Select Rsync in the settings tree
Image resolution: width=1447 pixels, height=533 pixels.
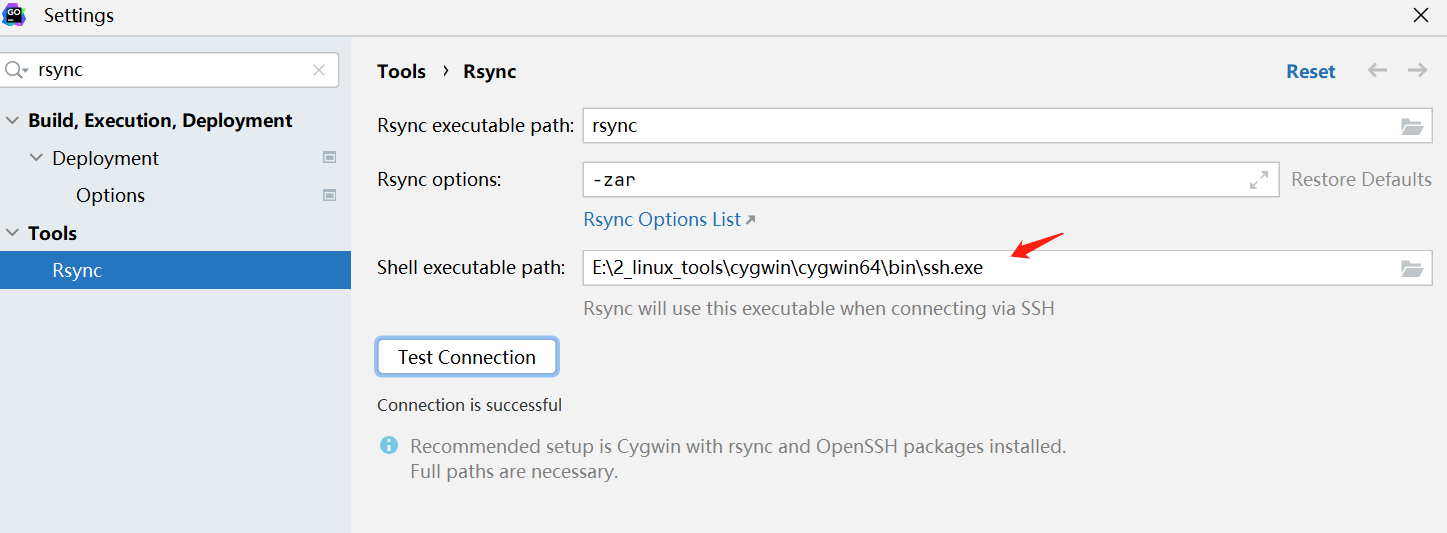175,270
